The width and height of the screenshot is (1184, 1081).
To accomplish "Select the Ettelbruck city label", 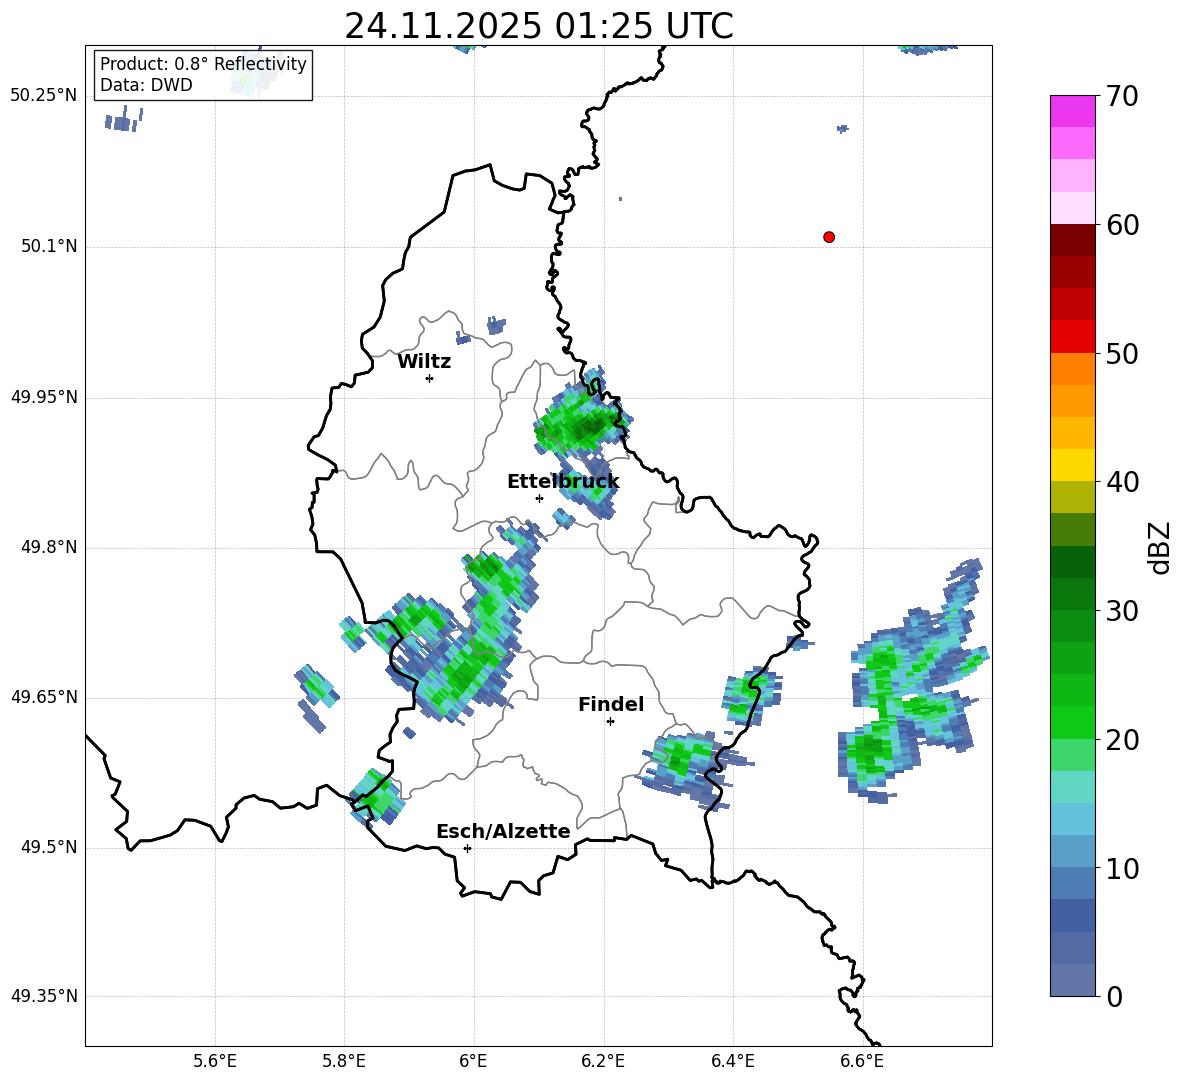I will (562, 482).
